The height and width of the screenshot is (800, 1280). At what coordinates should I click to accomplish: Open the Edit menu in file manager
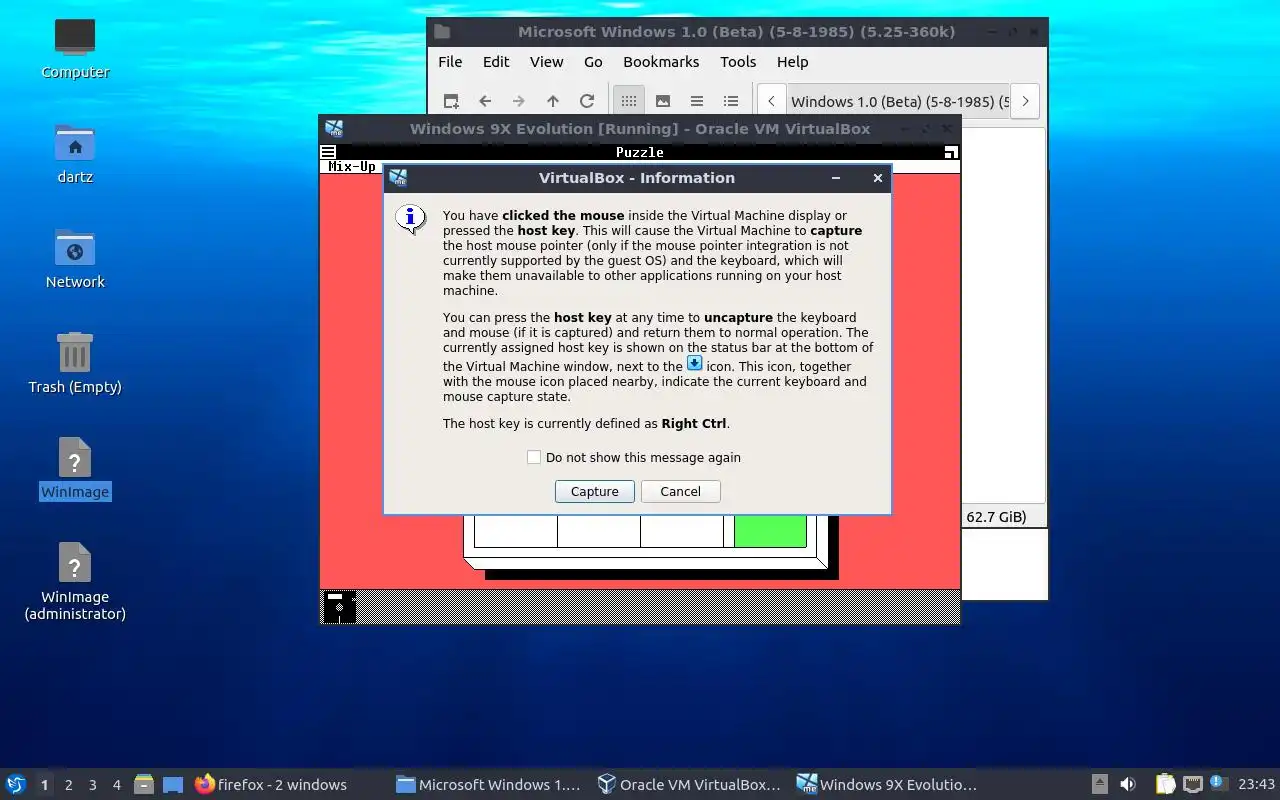[496, 62]
